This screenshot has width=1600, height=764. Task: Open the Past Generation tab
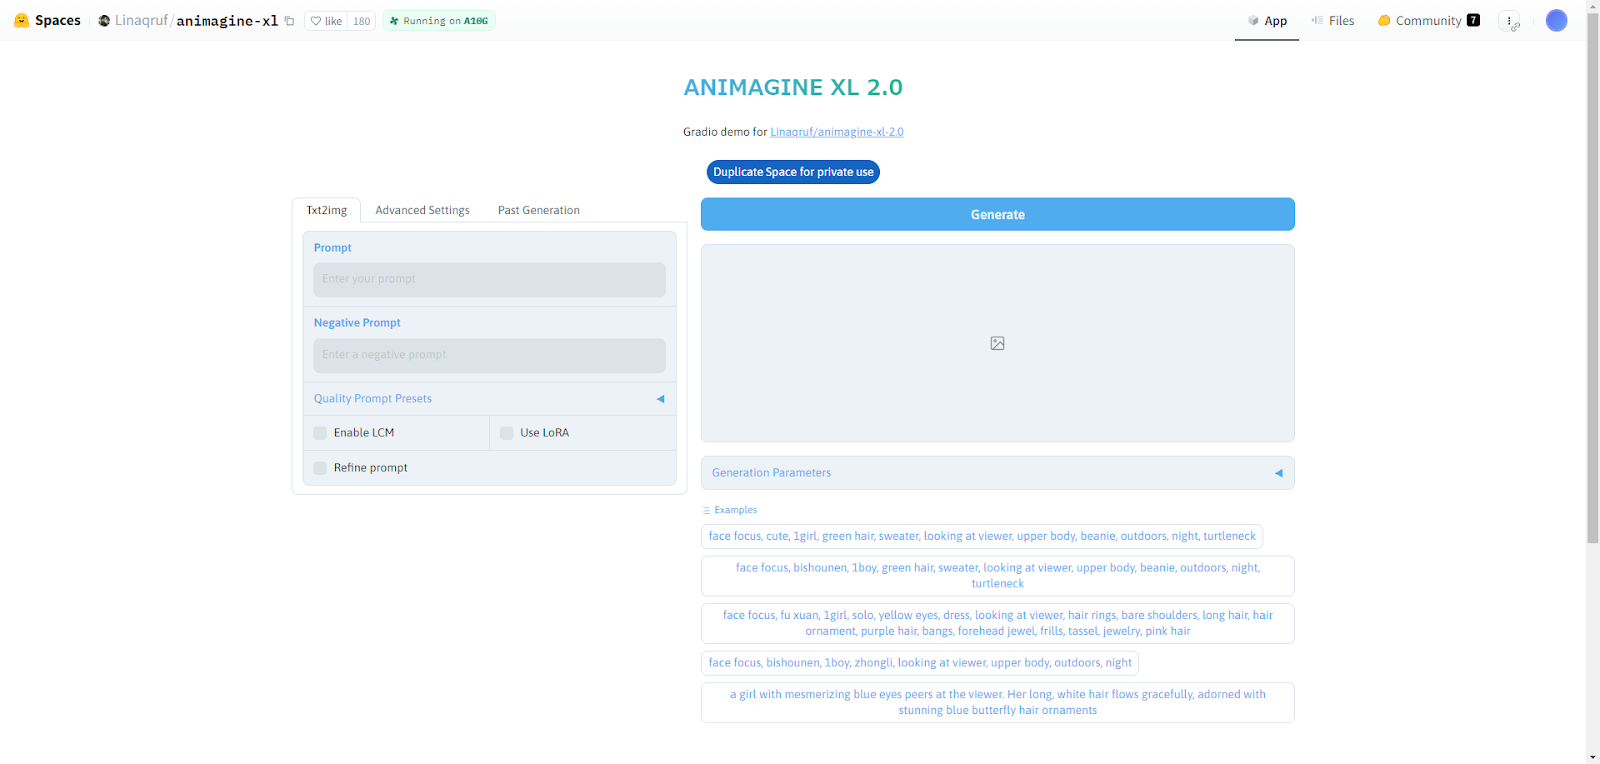coord(539,210)
